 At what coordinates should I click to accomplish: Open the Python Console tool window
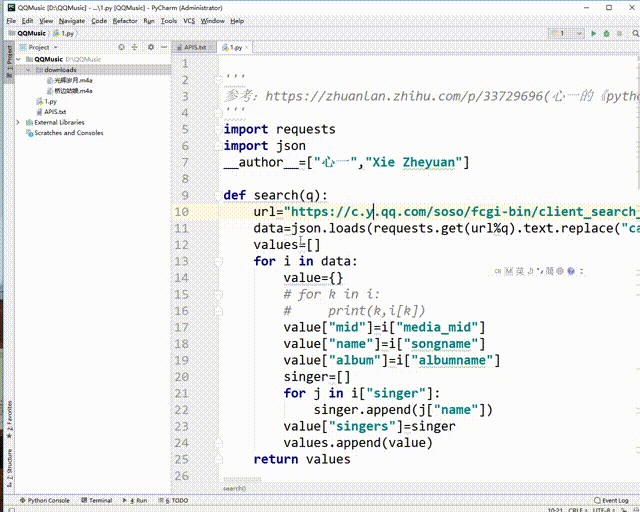(45, 500)
